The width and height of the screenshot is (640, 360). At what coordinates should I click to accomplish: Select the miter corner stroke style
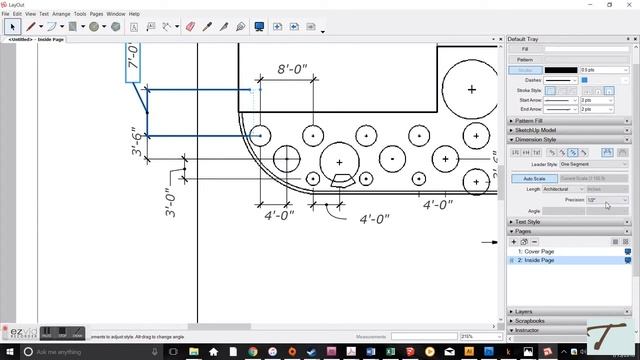click(551, 91)
